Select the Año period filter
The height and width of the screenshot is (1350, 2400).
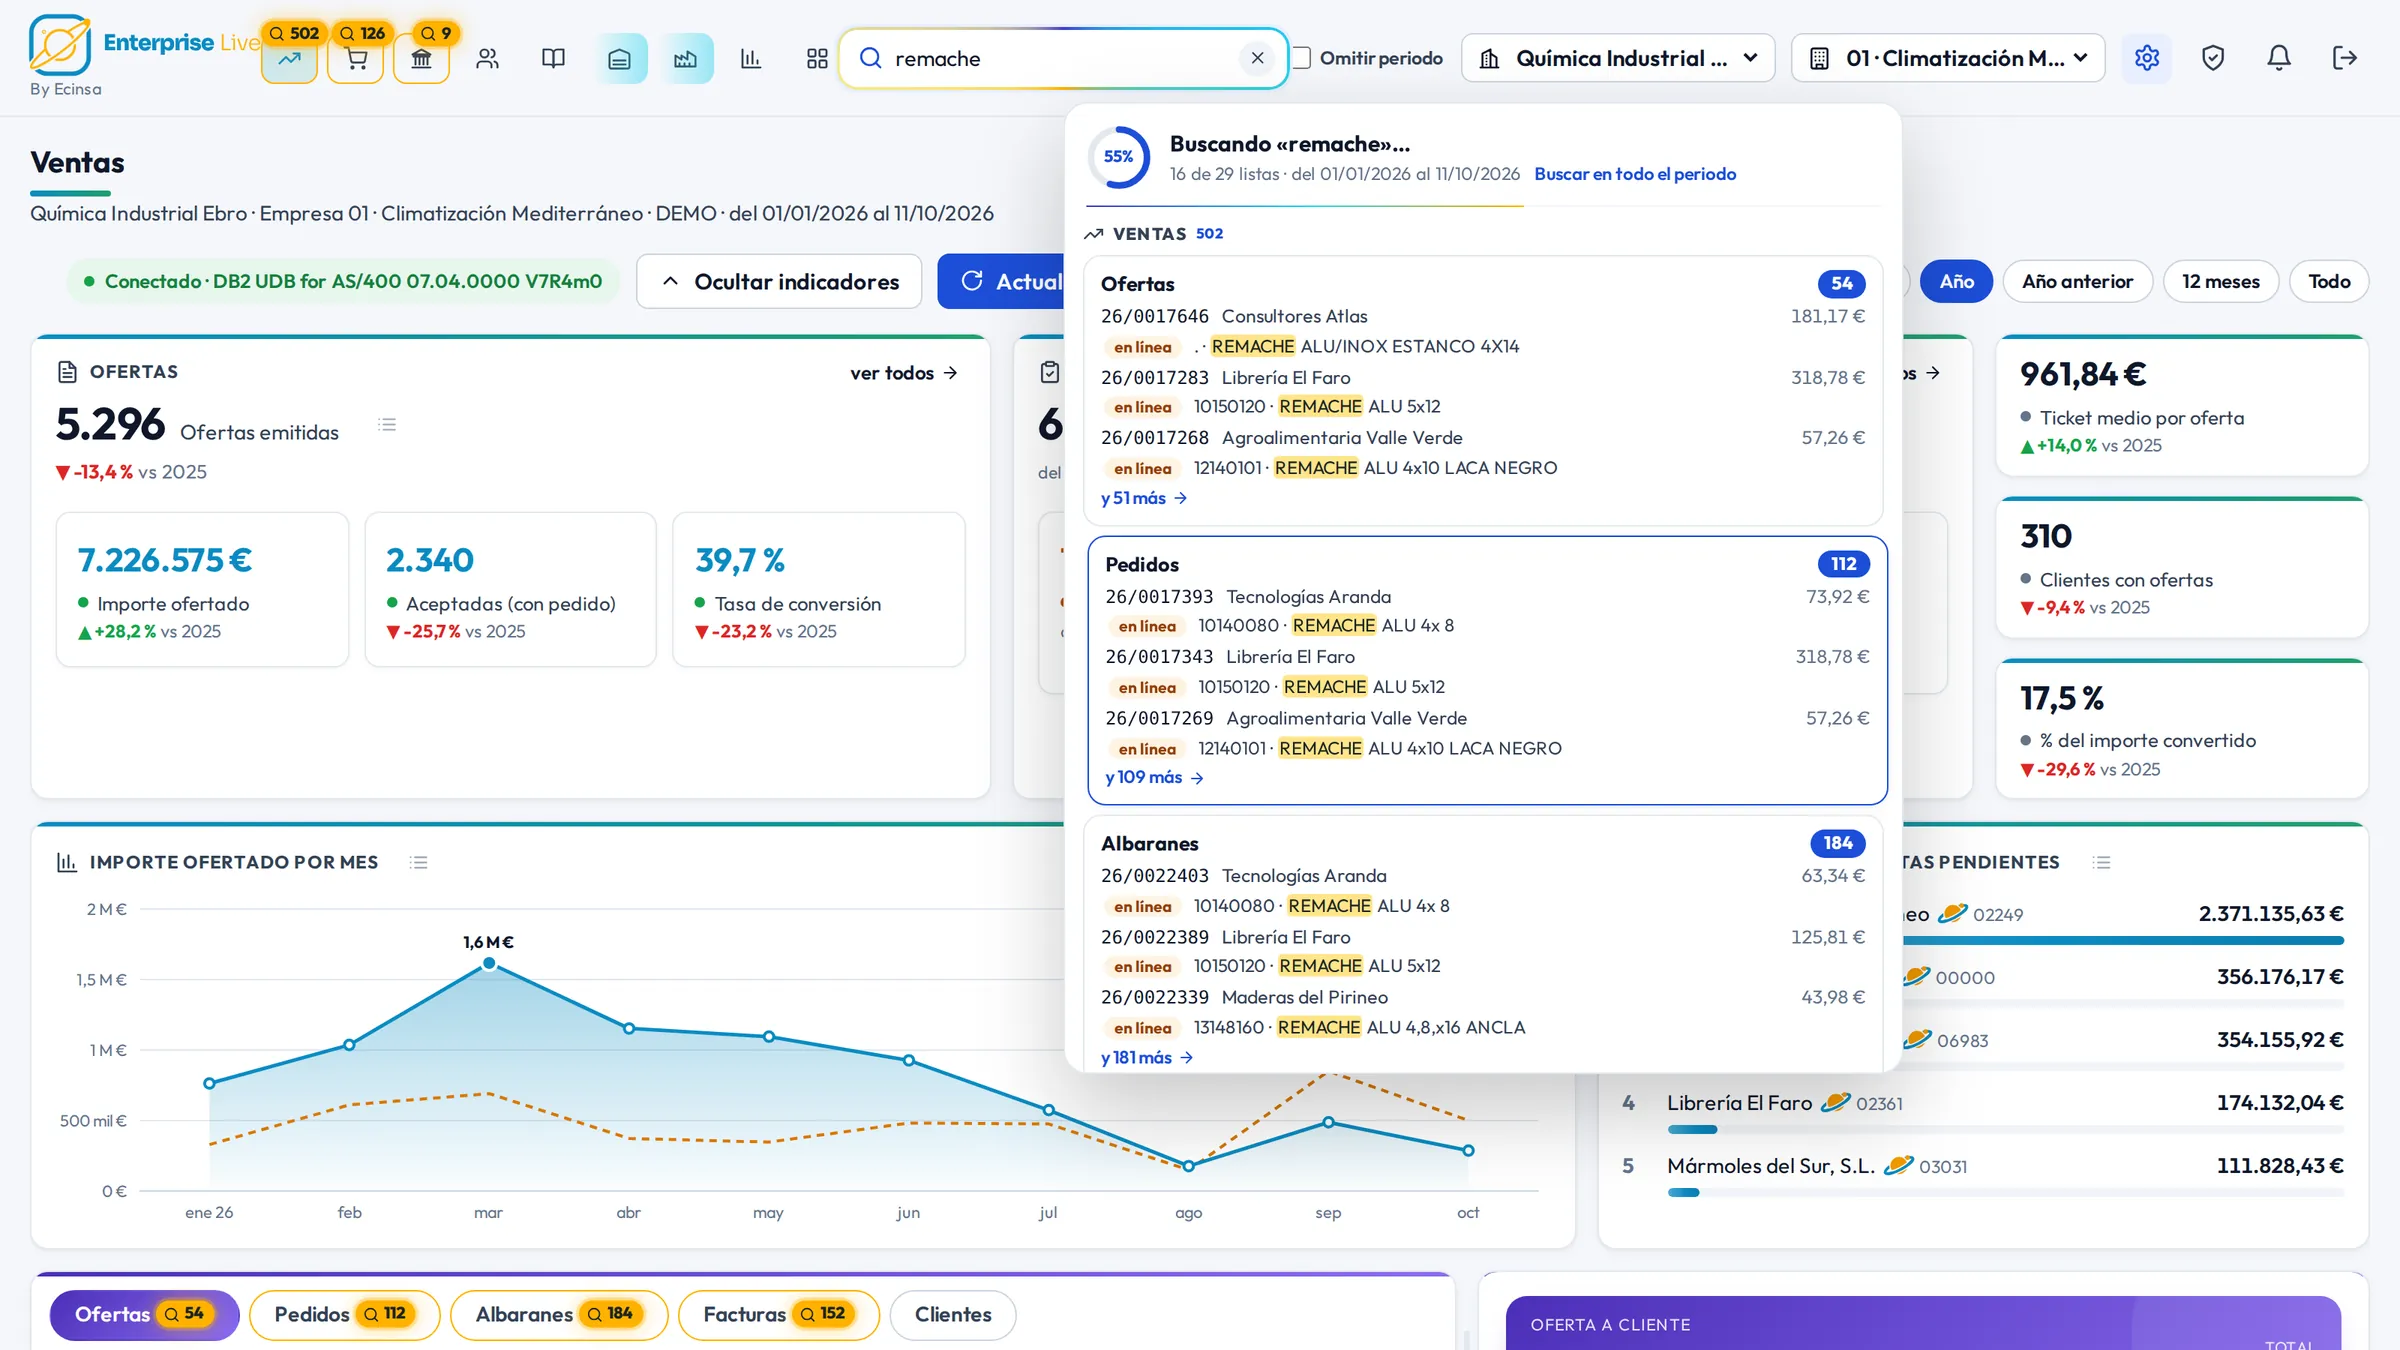tap(1956, 281)
